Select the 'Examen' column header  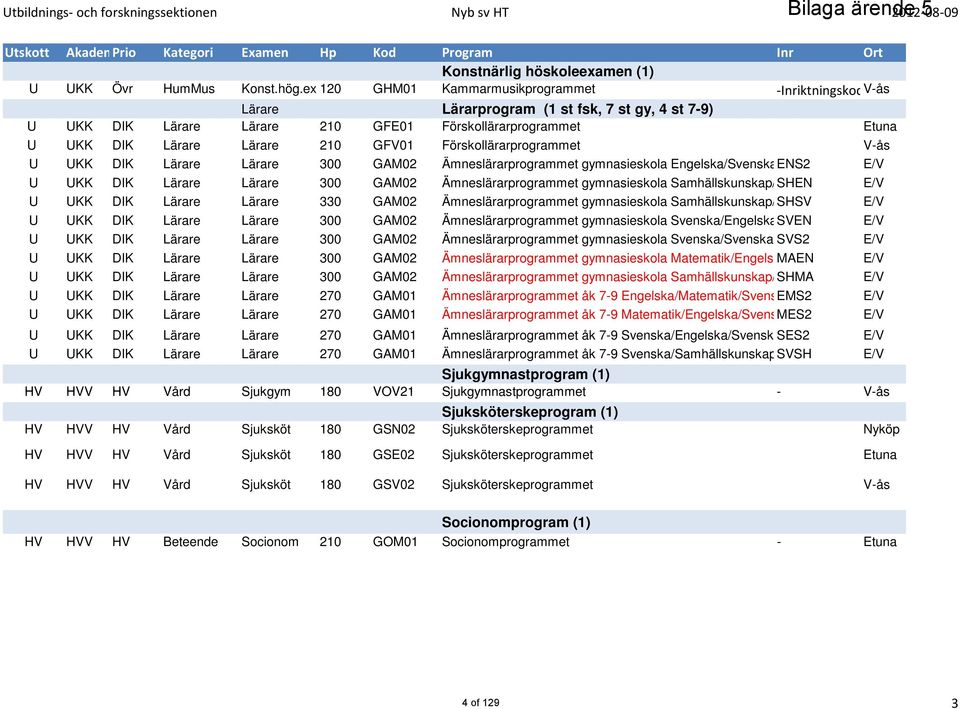264,53
